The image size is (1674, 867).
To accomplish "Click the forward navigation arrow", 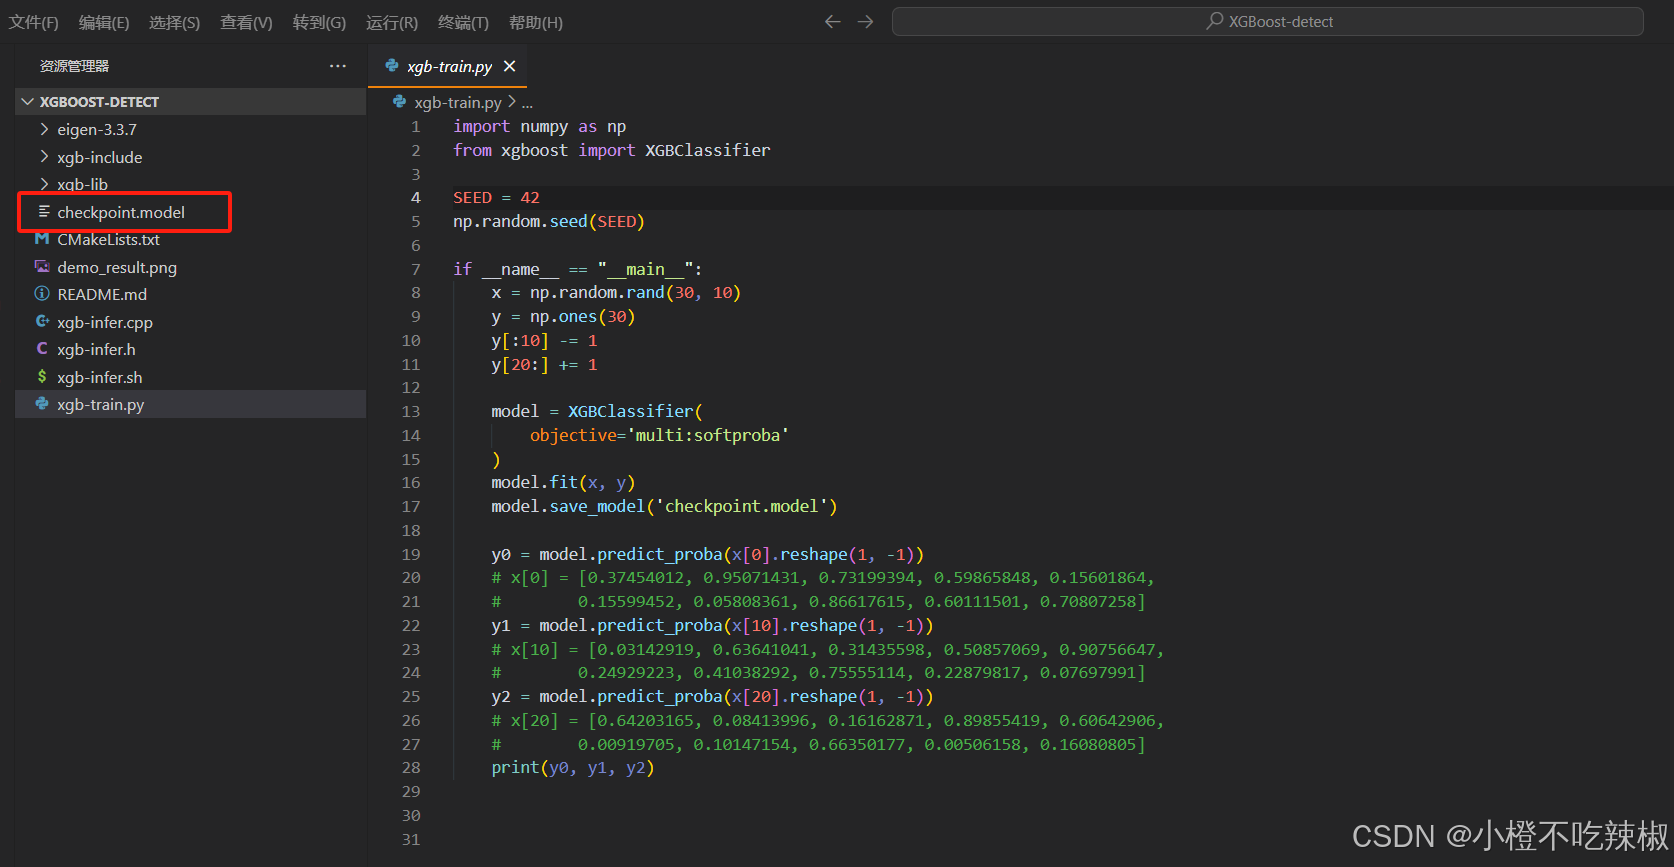I will point(866,22).
